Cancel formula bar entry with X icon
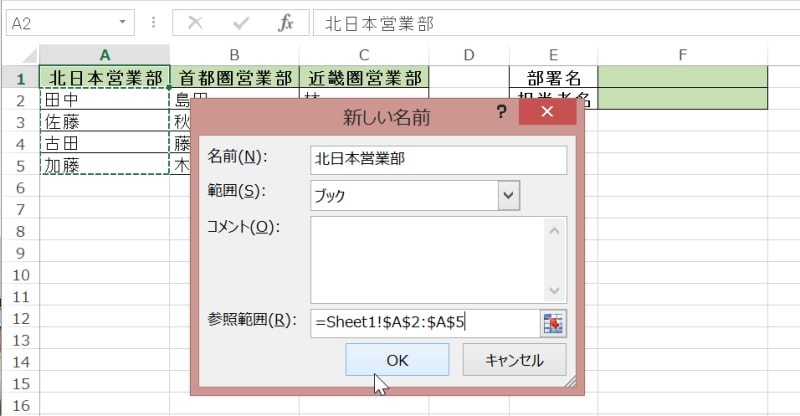Screen dimensions: 800x416 tap(195, 23)
